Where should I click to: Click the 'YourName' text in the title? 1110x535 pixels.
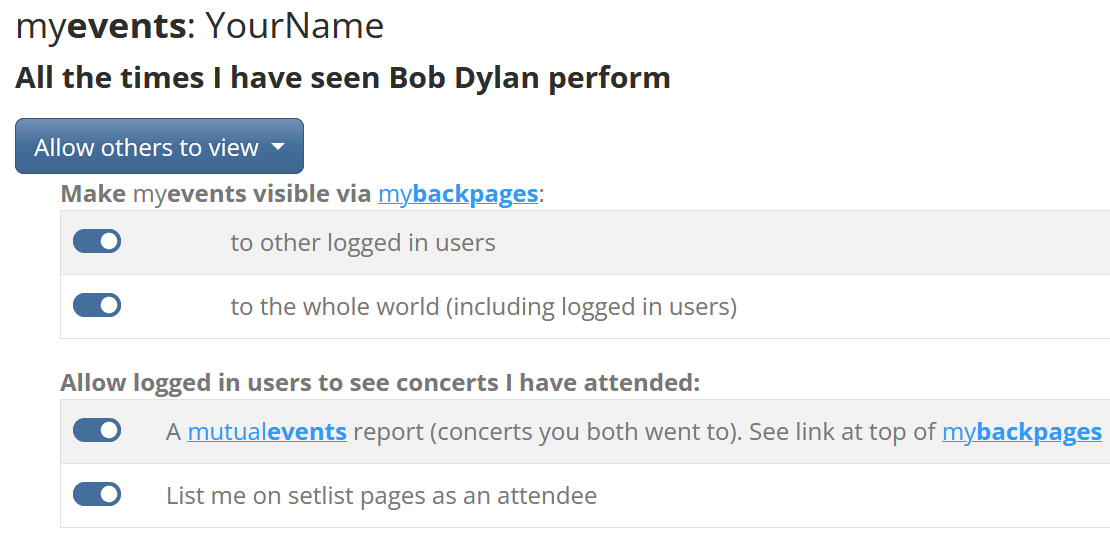click(x=294, y=26)
